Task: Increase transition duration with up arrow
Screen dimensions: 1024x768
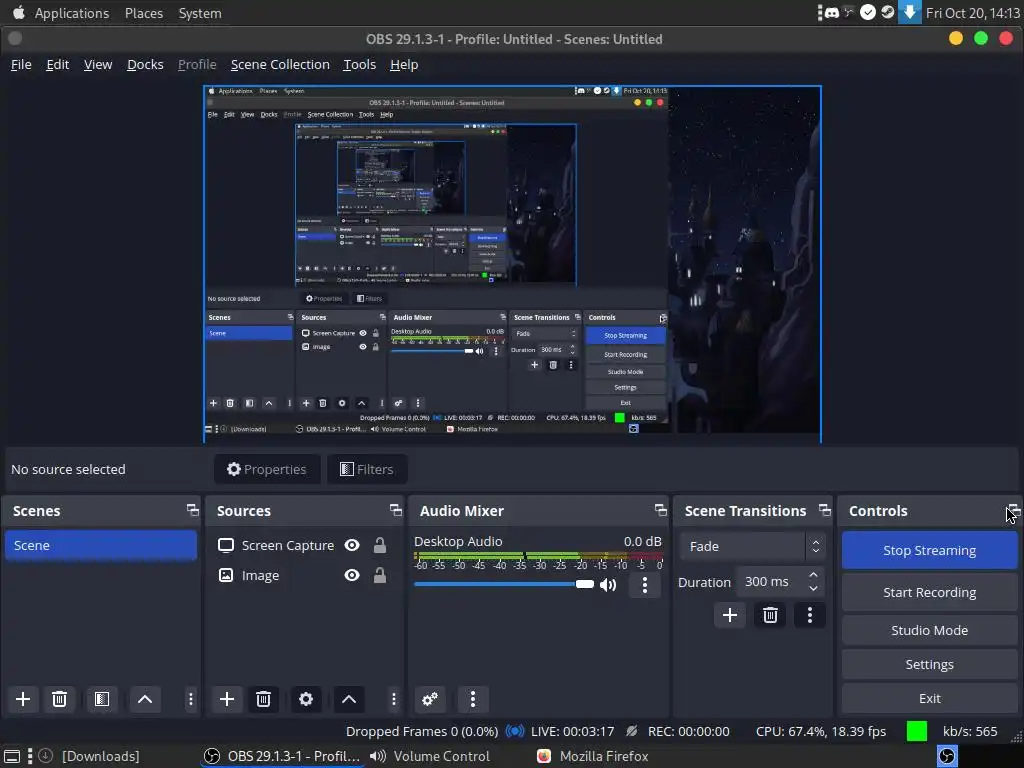Action: click(813, 575)
